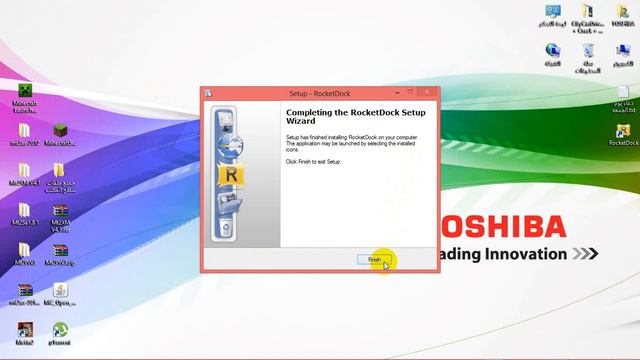The image size is (640, 360).
Task: Select the folder with Arabic label on left
Action: (60, 178)
